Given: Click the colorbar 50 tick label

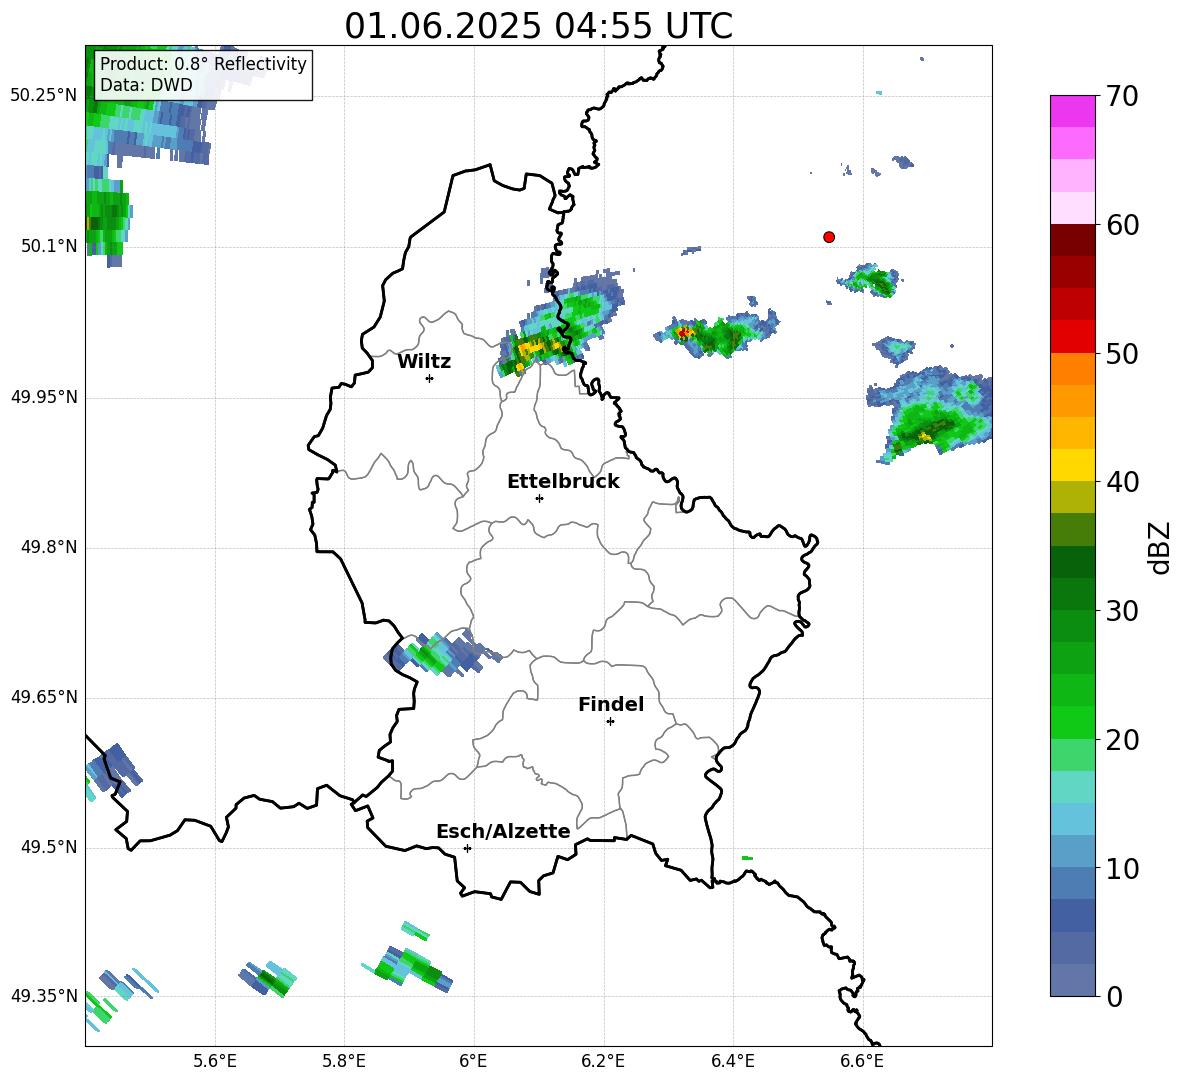Looking at the screenshot, I should point(1122,354).
